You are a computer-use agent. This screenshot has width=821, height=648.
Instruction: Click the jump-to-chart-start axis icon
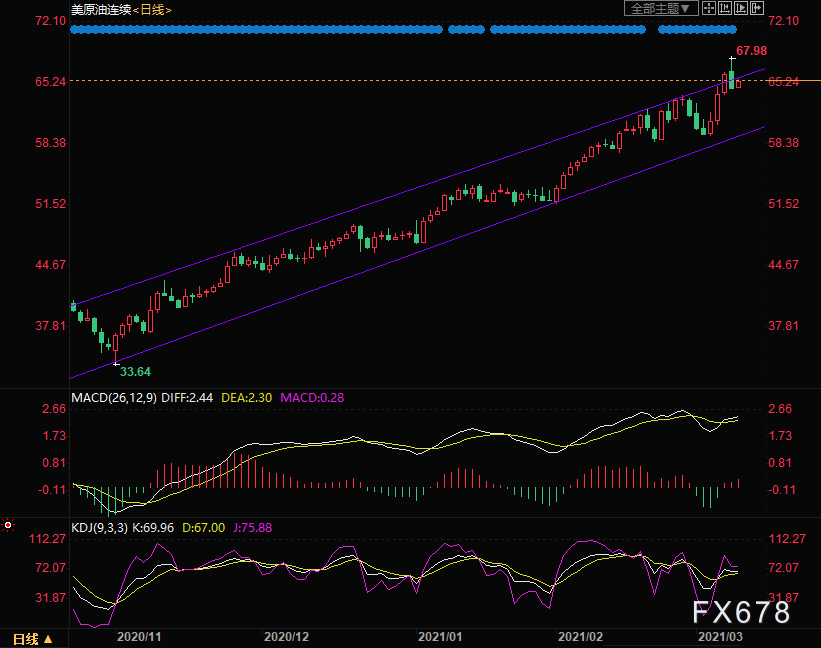[725, 8]
